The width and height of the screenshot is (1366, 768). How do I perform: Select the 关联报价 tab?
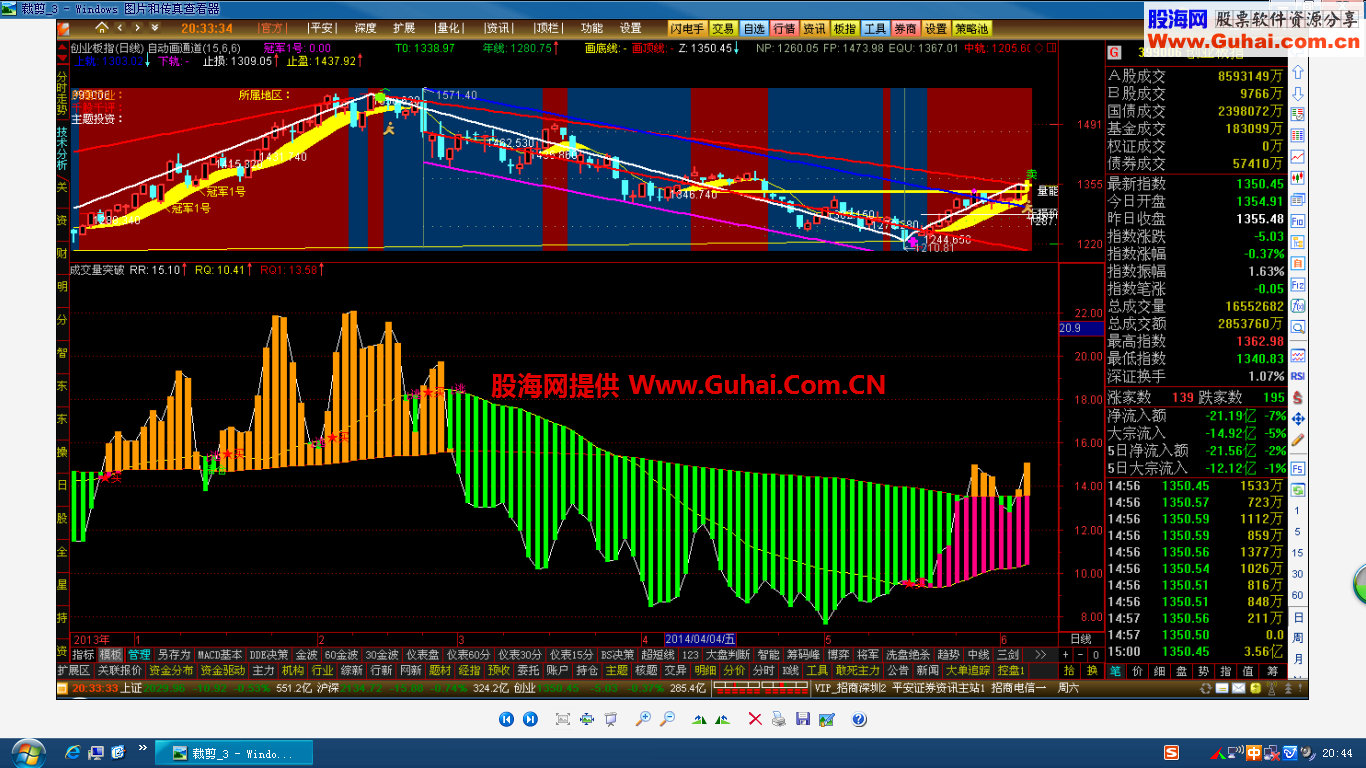[119, 670]
